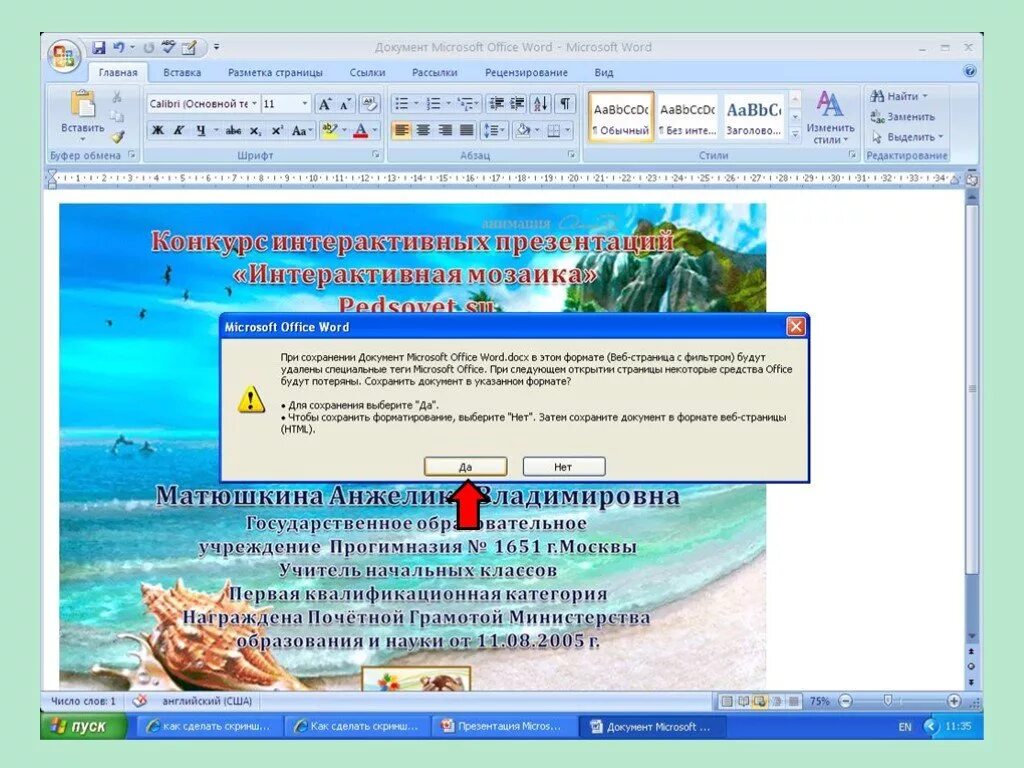Open the Вид tab
Image resolution: width=1024 pixels, height=768 pixels.
coord(604,72)
